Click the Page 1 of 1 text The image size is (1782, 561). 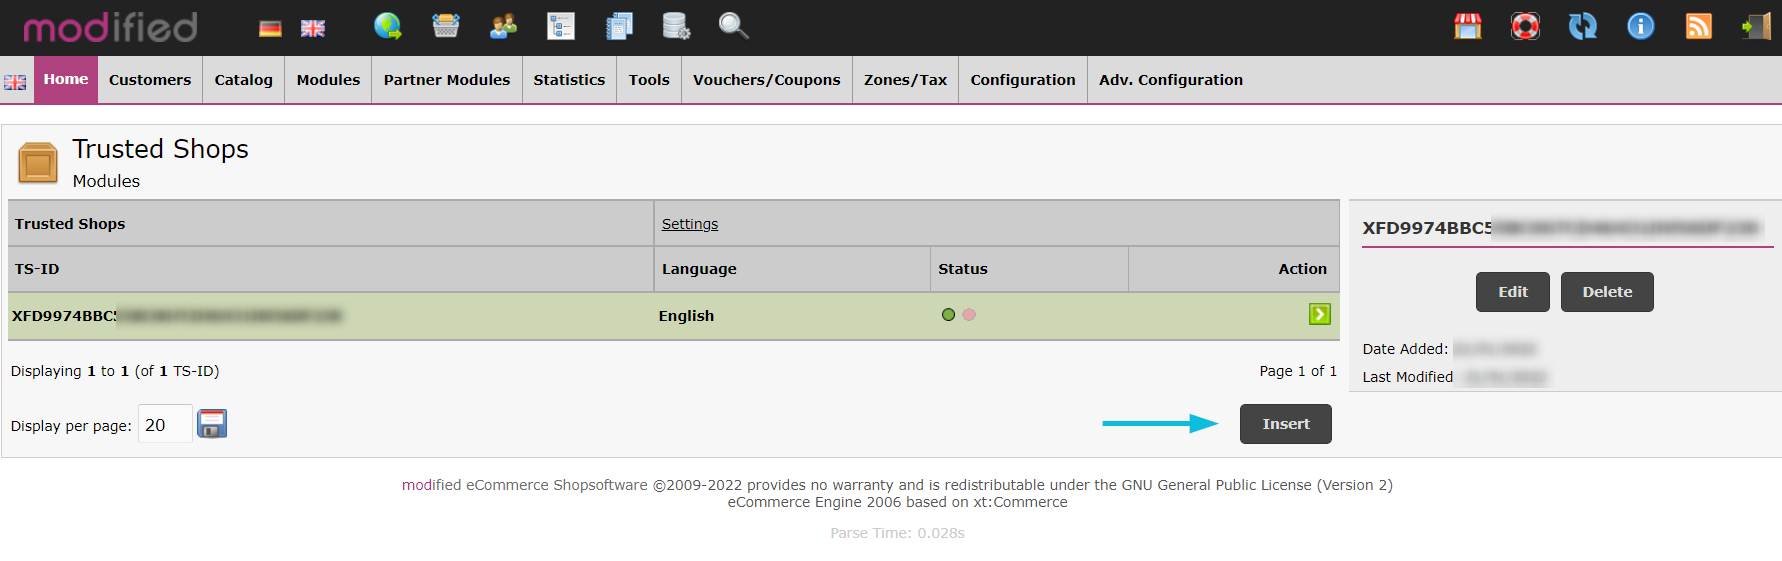1298,371
